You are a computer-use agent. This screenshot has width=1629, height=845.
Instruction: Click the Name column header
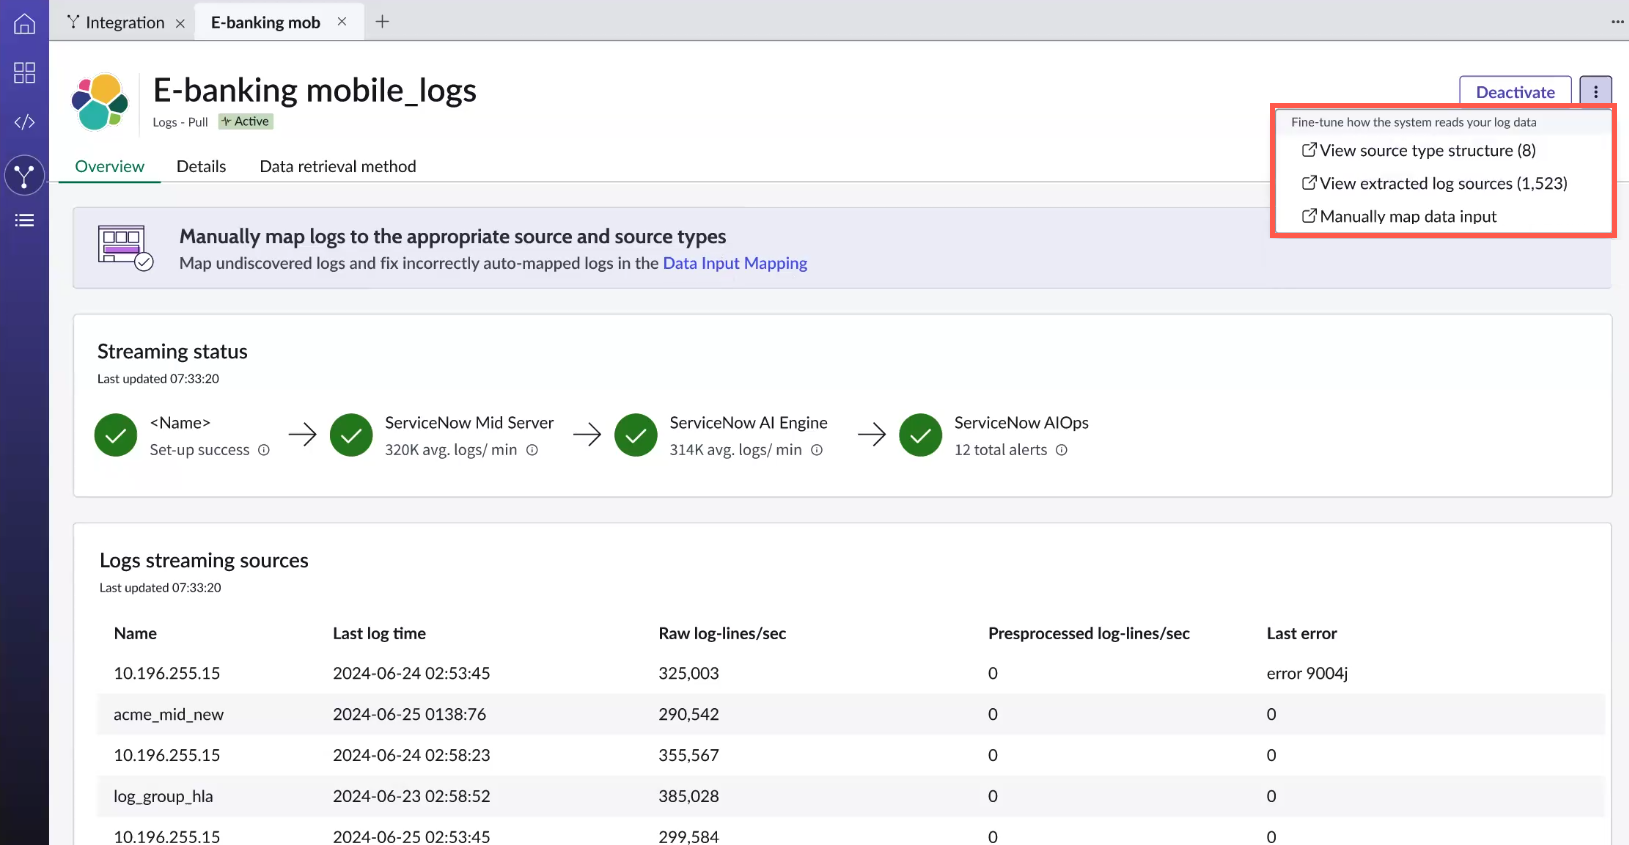point(135,633)
